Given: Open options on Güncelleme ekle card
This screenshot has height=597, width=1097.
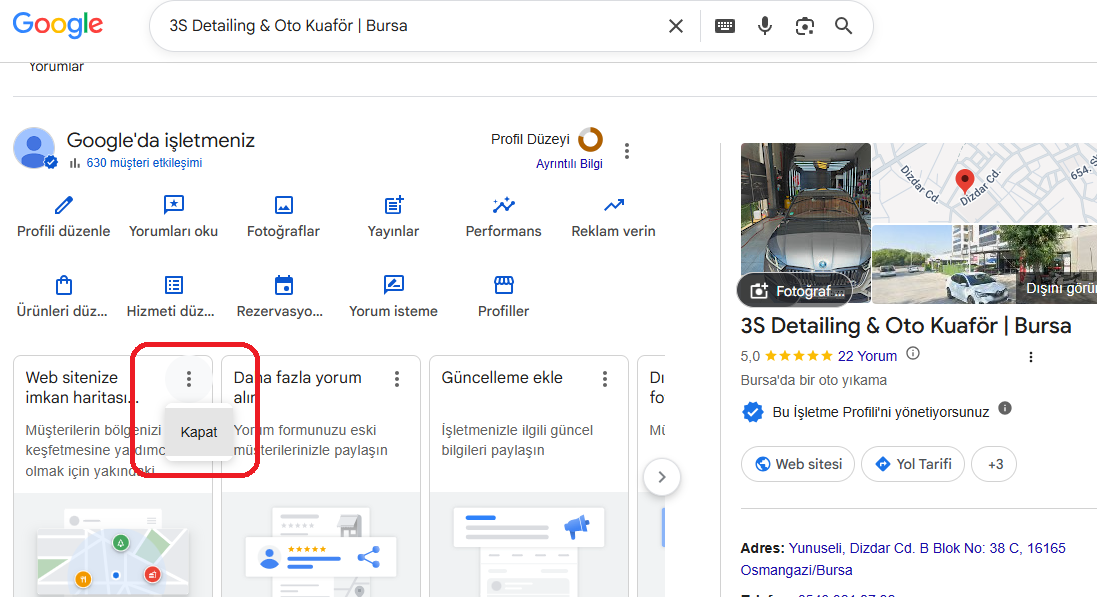Looking at the screenshot, I should click(x=605, y=379).
